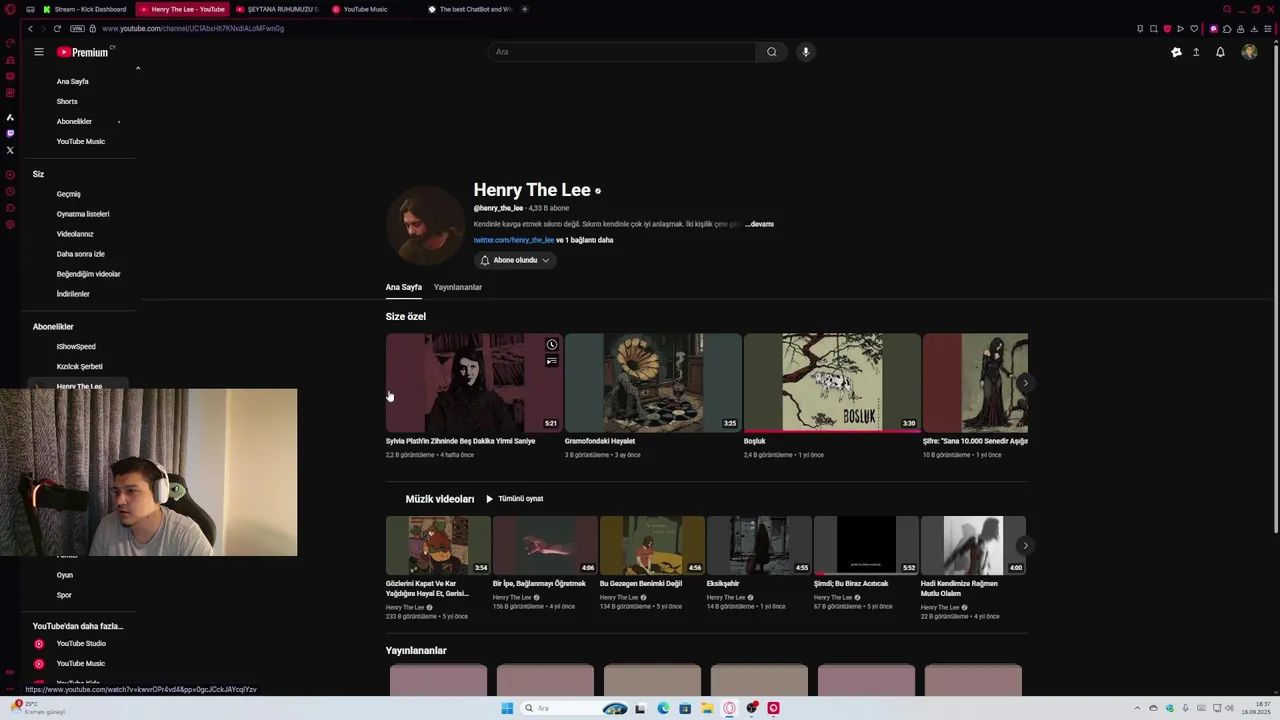Show next videos in Size özel row
Screen dimensions: 1280x720
click(1025, 383)
